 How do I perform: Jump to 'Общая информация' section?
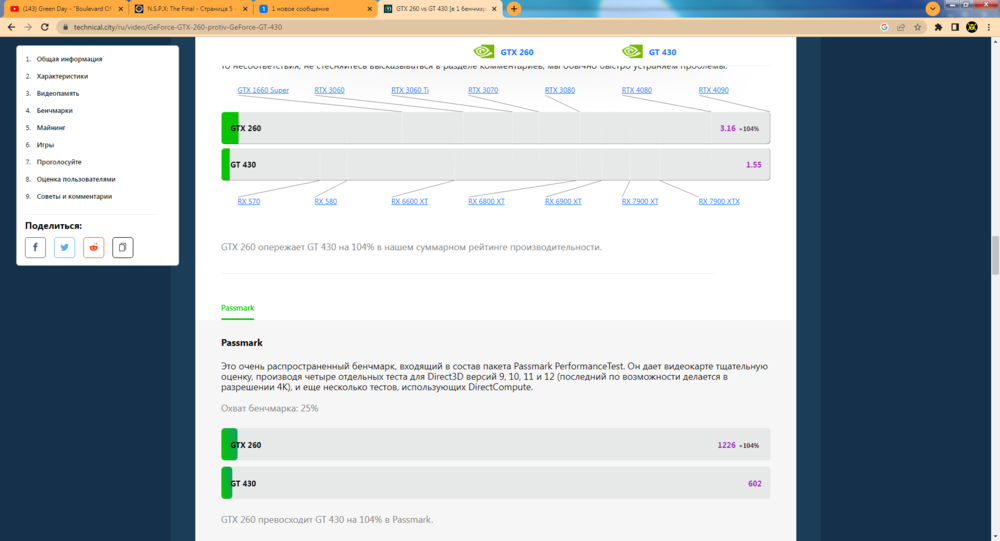[69, 59]
